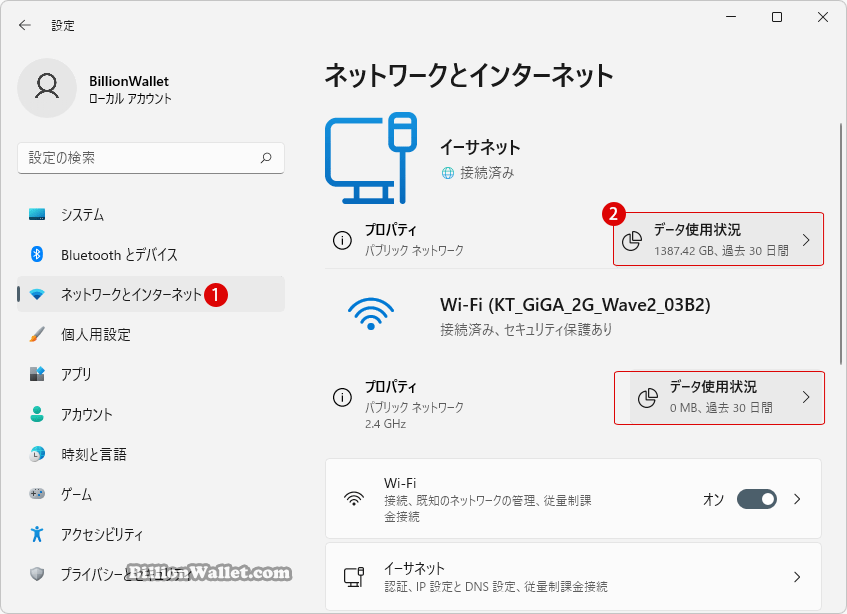Click the 時刻と言語 globe clock icon
Image resolution: width=847 pixels, height=614 pixels.
pyautogui.click(x=37, y=454)
